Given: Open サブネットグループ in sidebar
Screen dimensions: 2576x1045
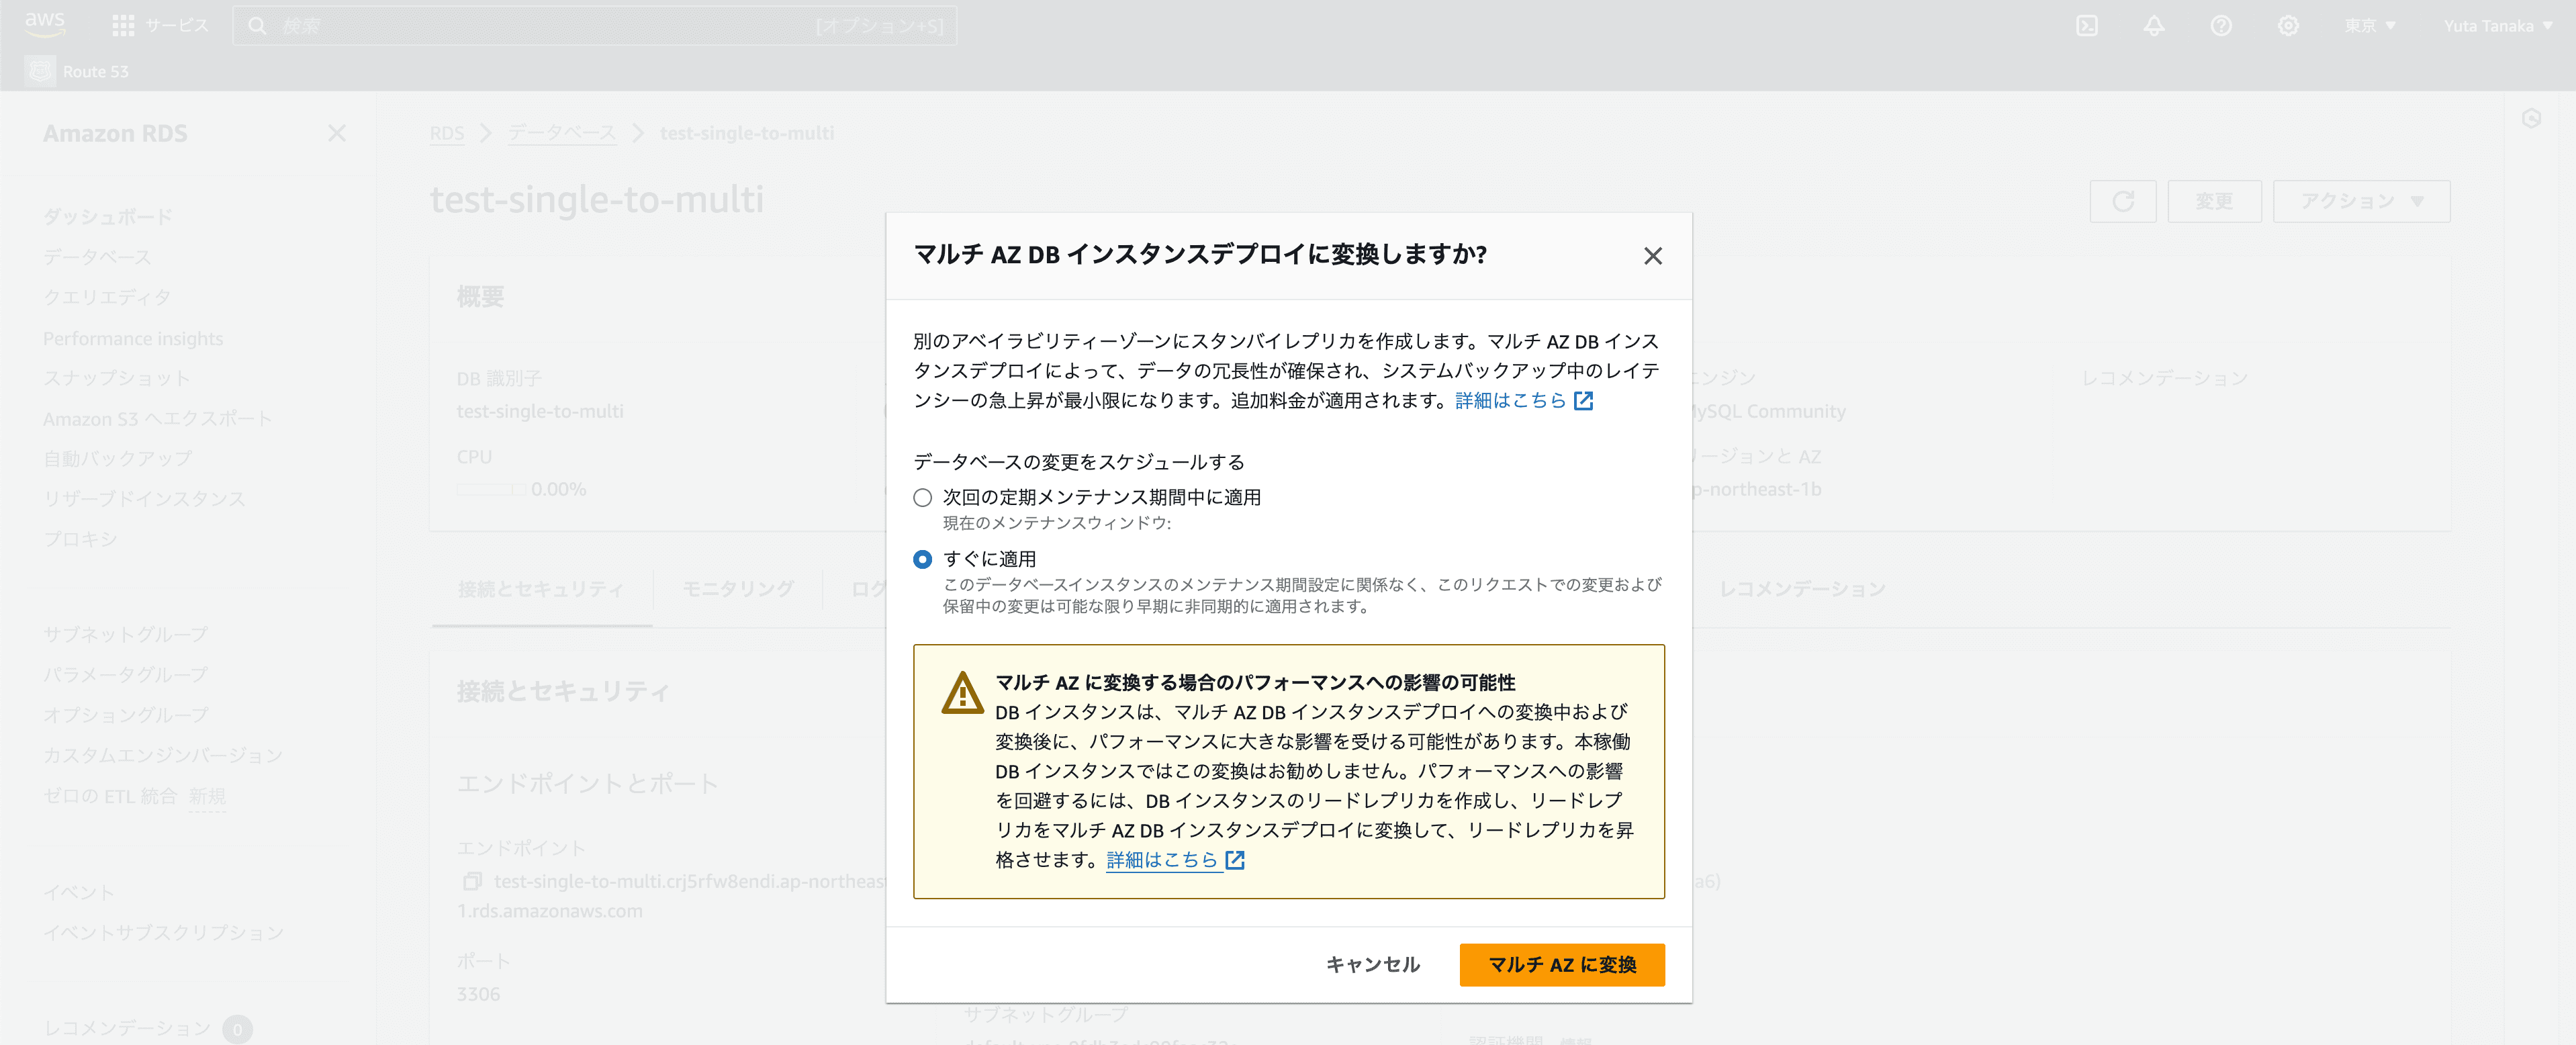Looking at the screenshot, I should pos(126,635).
